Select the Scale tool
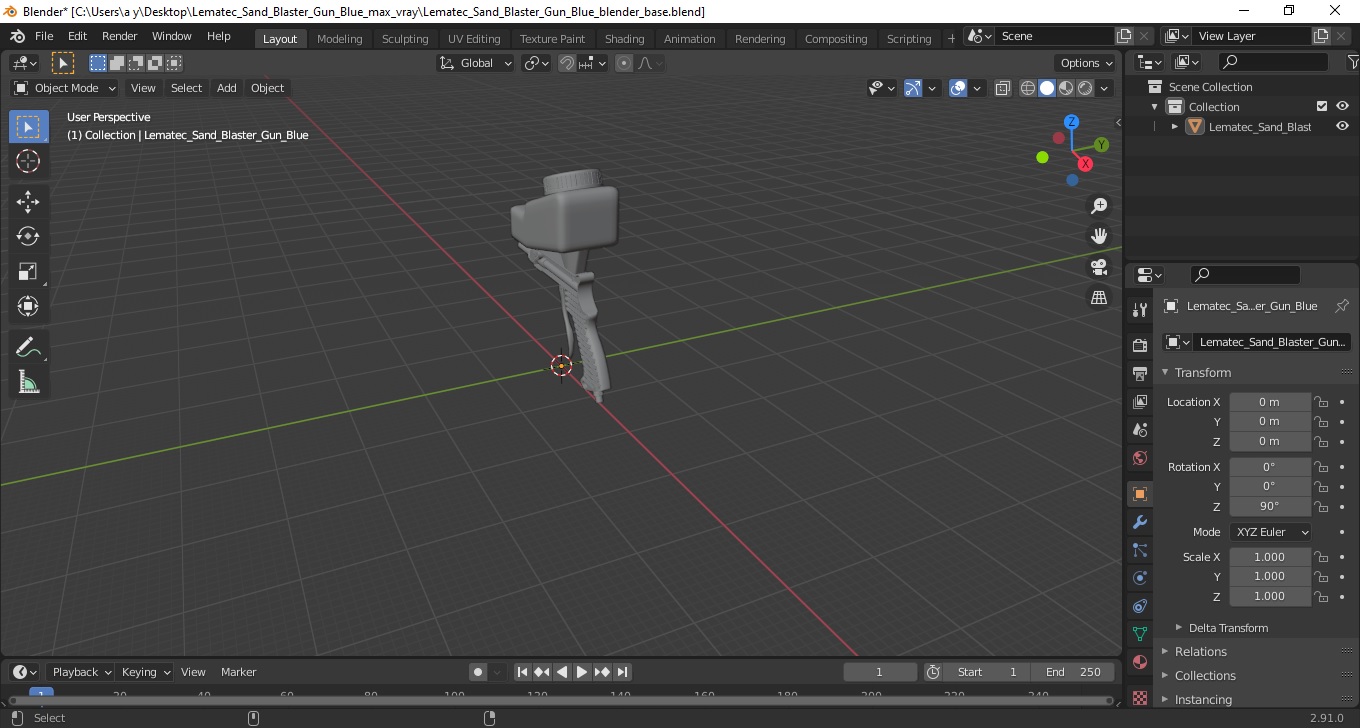This screenshot has width=1360, height=728. 28,271
